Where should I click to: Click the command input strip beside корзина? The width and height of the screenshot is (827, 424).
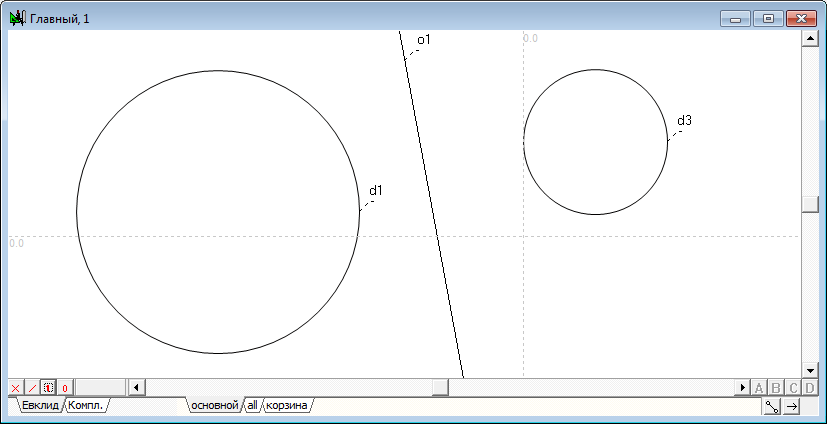point(537,406)
